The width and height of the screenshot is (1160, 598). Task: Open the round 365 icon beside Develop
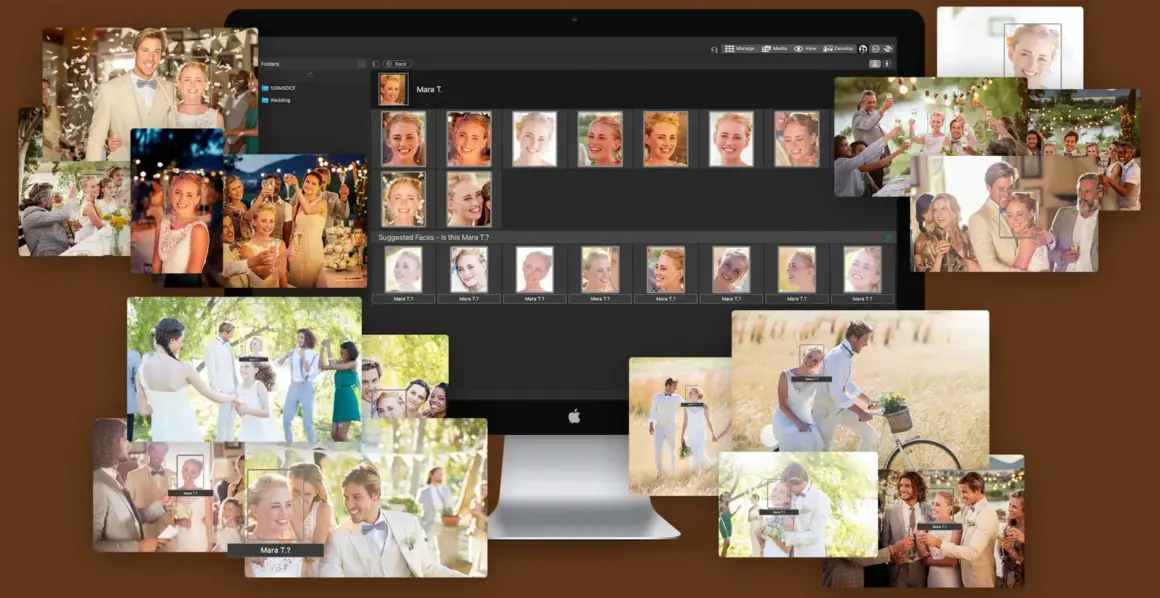tap(863, 49)
